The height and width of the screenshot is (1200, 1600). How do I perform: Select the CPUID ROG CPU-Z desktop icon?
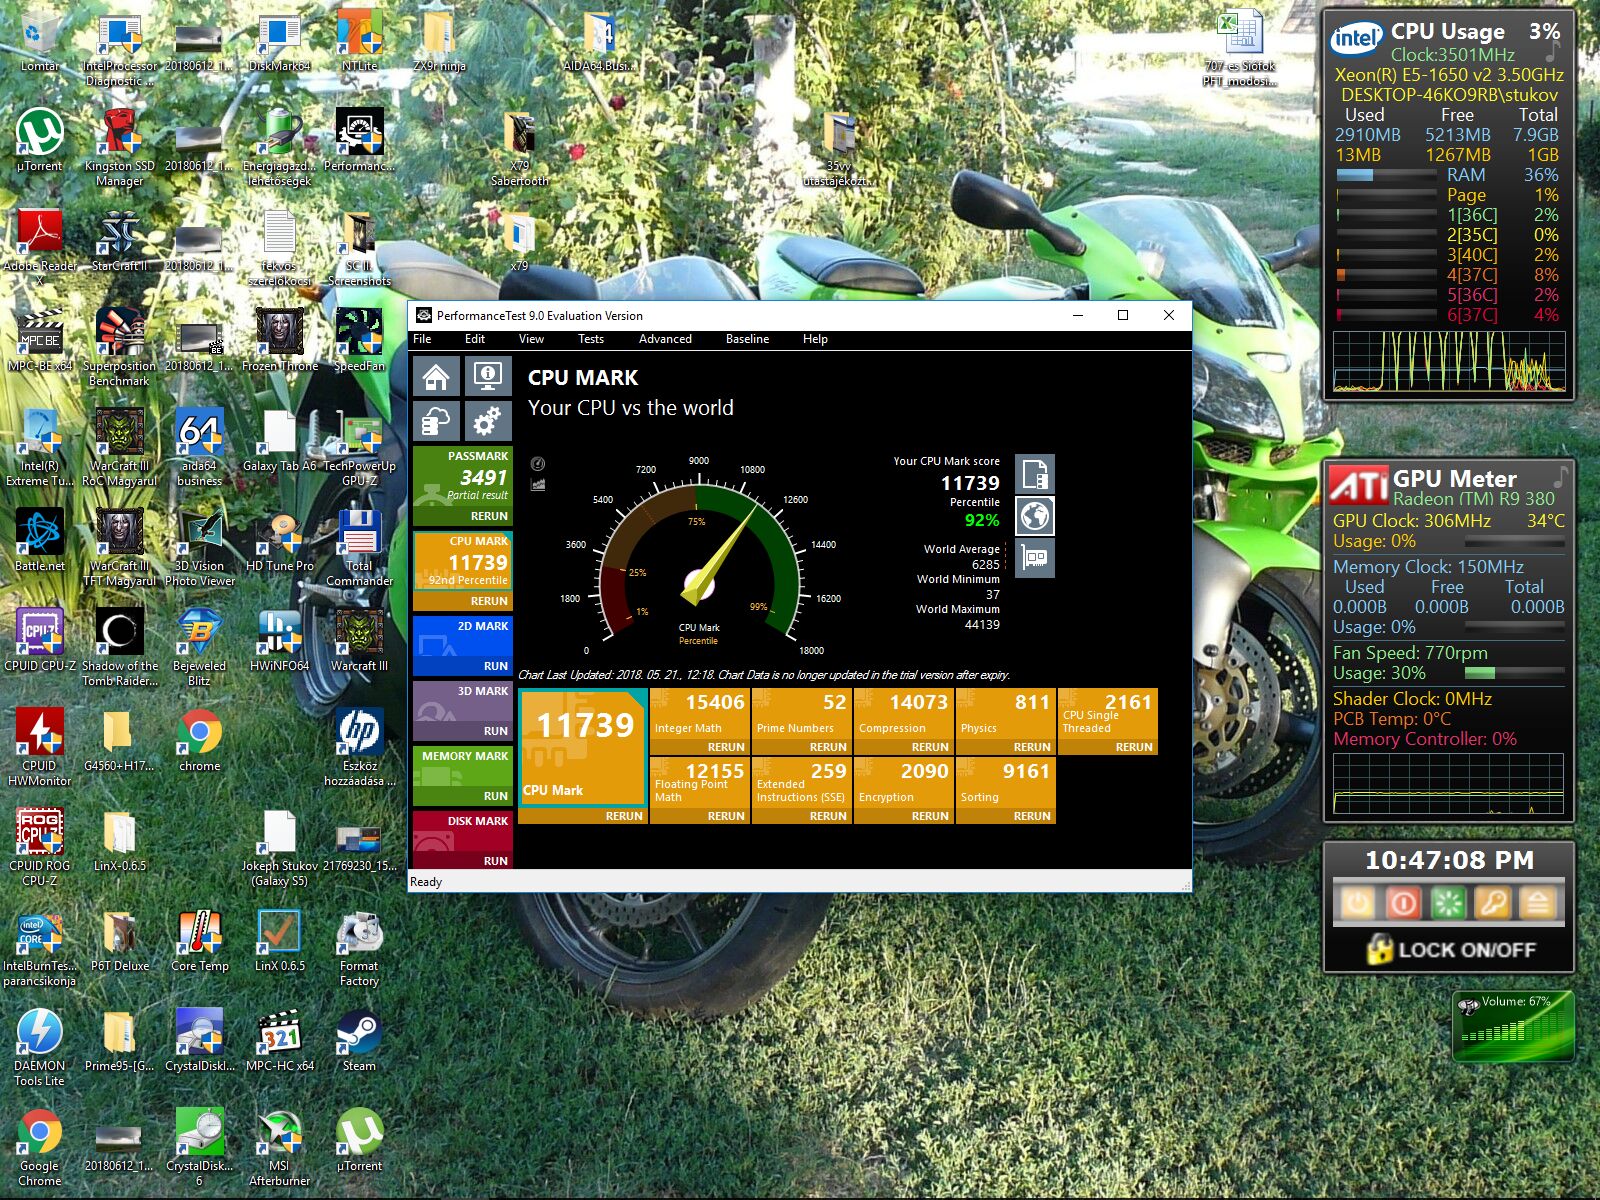coord(40,846)
